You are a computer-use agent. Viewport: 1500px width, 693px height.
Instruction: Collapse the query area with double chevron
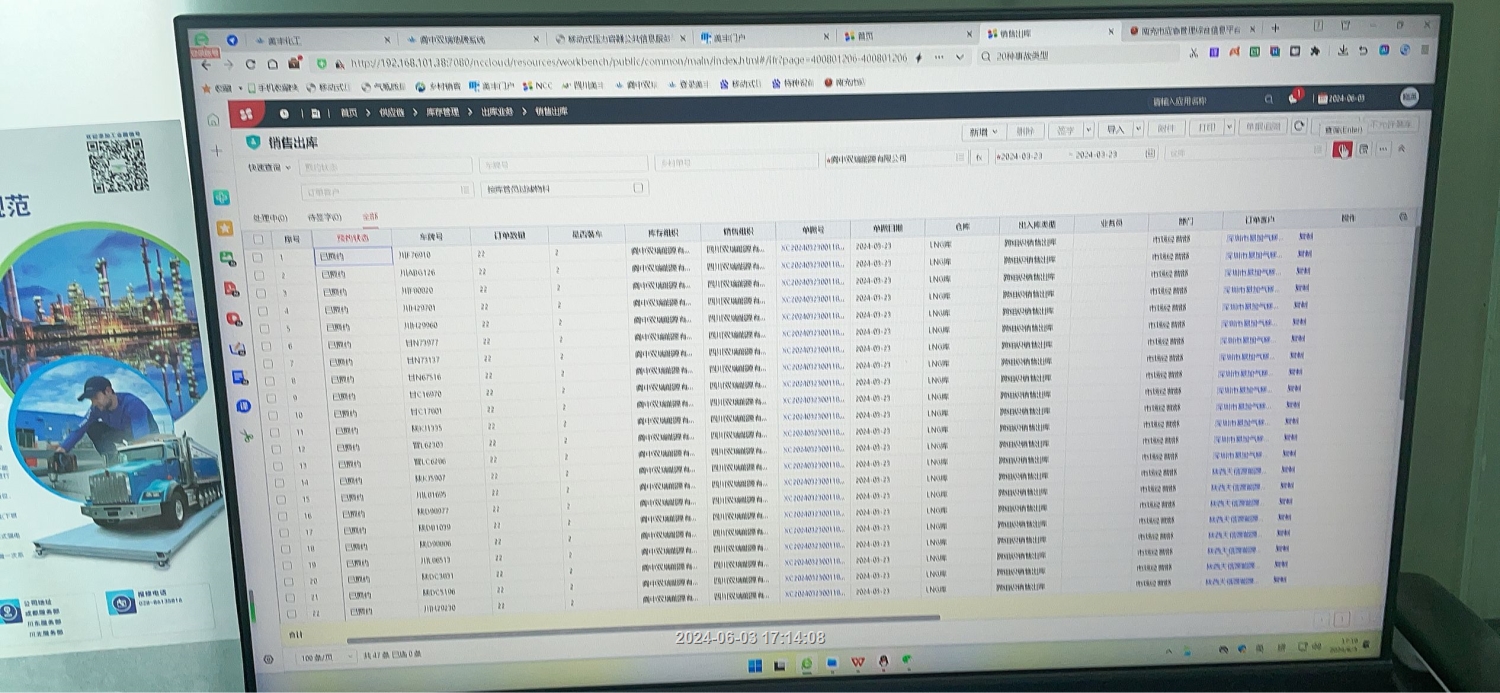click(x=1401, y=148)
